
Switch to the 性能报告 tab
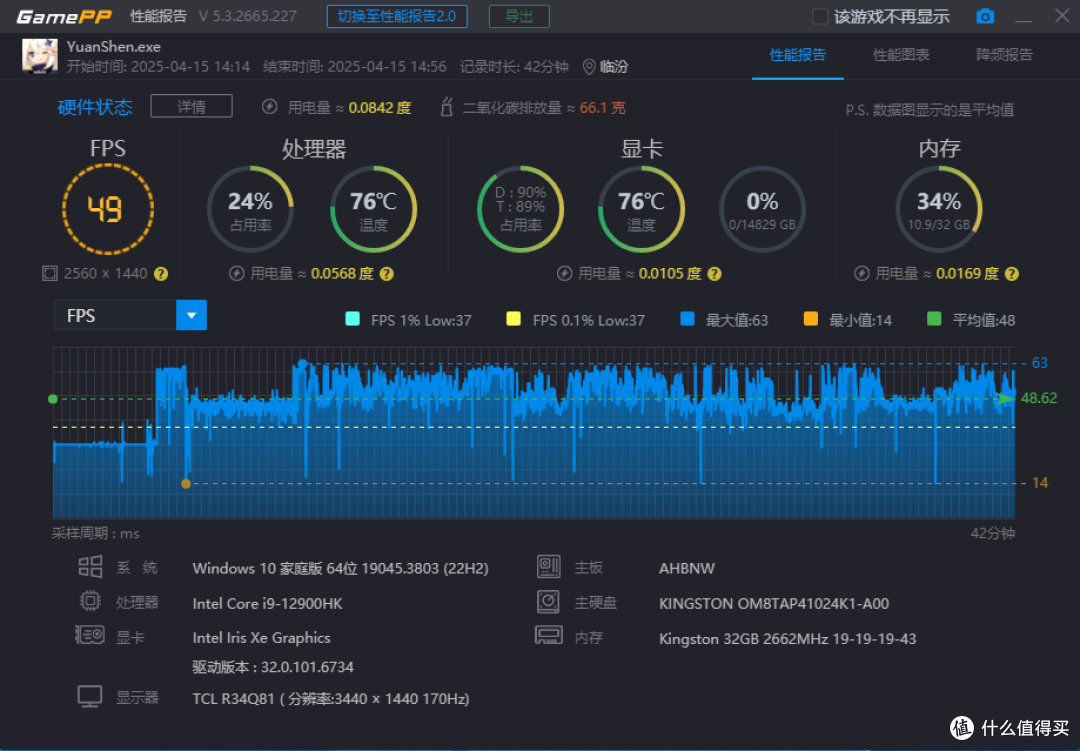point(798,55)
